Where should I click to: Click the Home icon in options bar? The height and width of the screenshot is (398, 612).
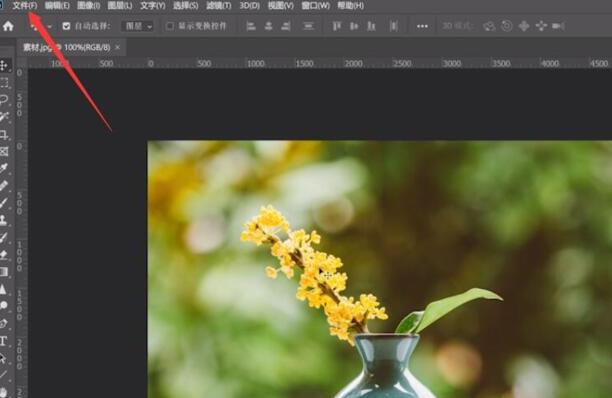click(x=8, y=26)
